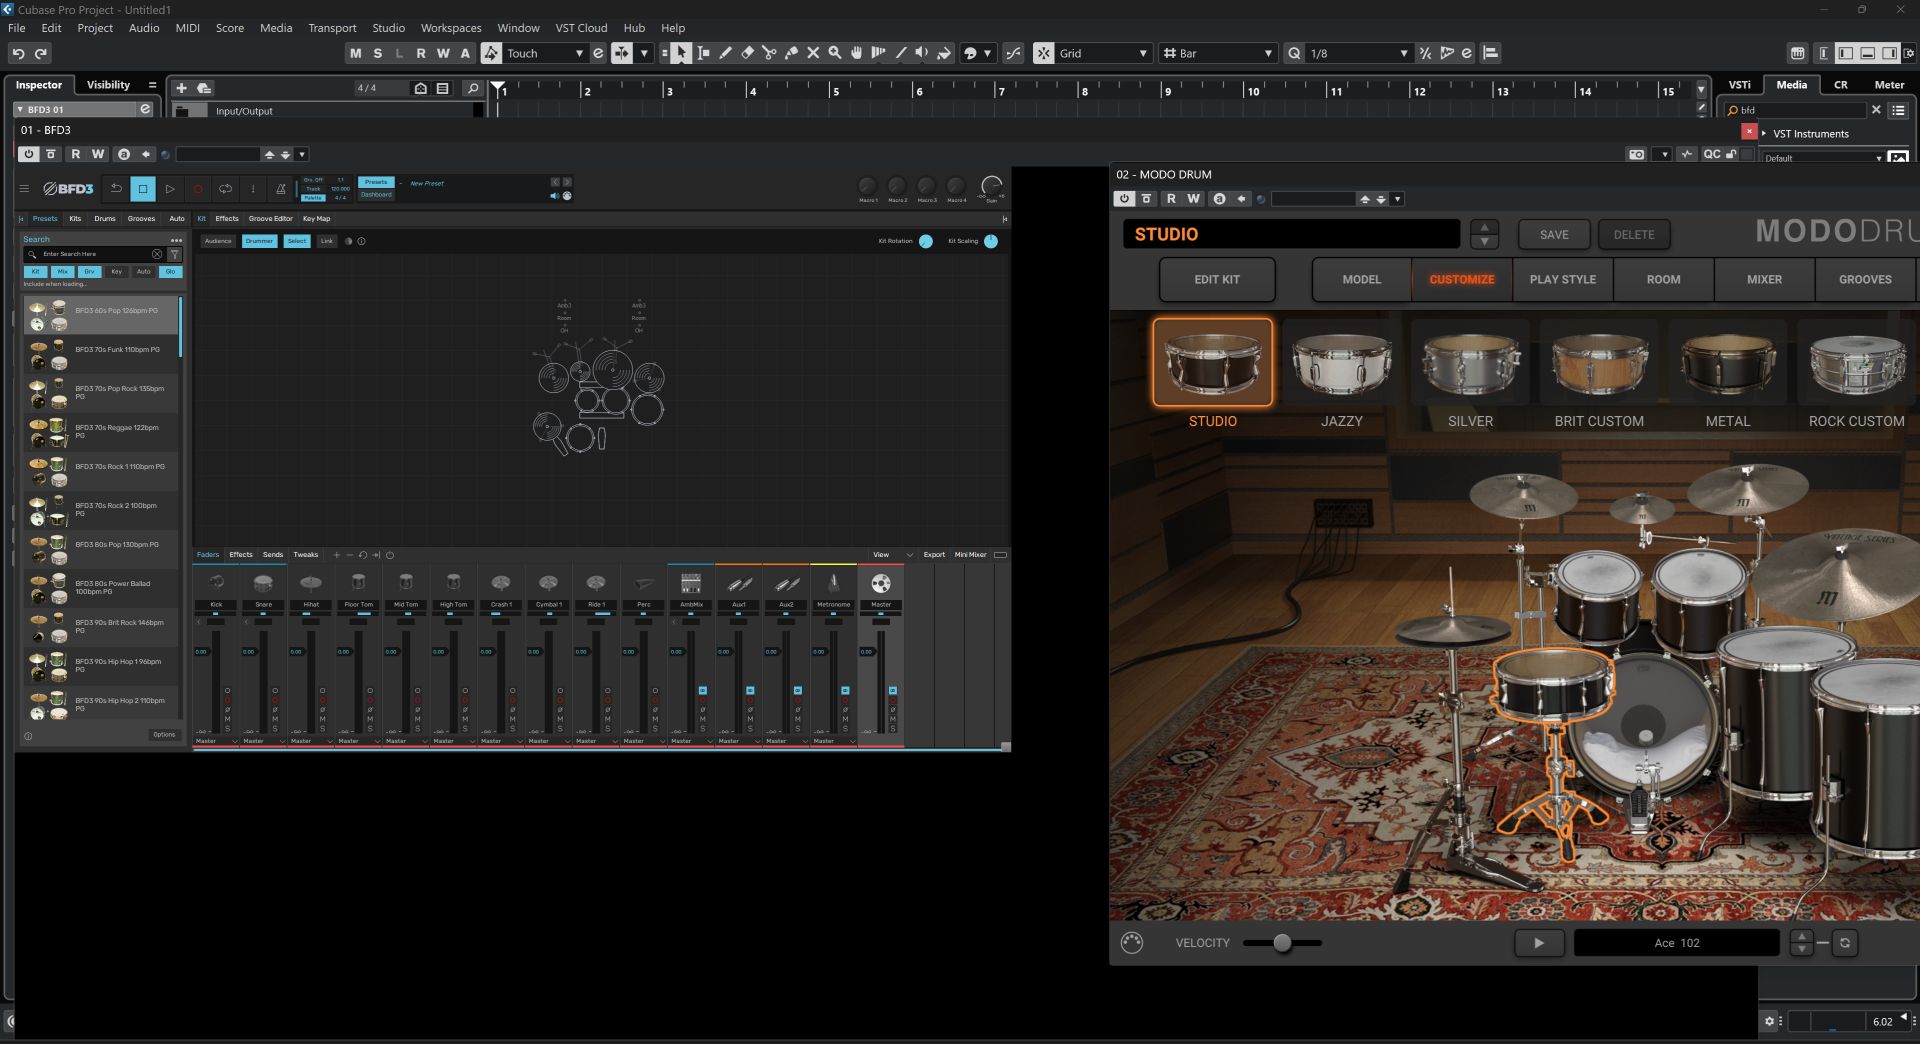Click DELETE in MODO DRUM
1920x1044 pixels.
(1634, 234)
